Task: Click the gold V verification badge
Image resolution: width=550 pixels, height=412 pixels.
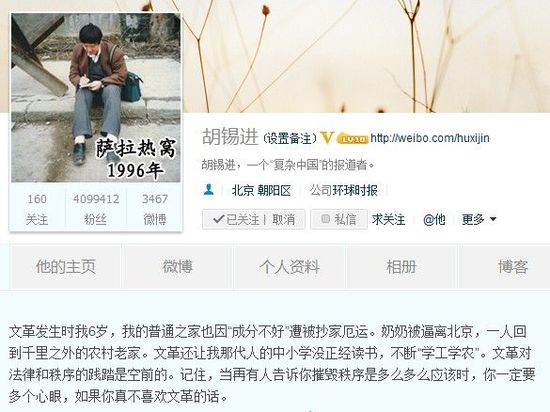Action: pyautogui.click(x=327, y=137)
